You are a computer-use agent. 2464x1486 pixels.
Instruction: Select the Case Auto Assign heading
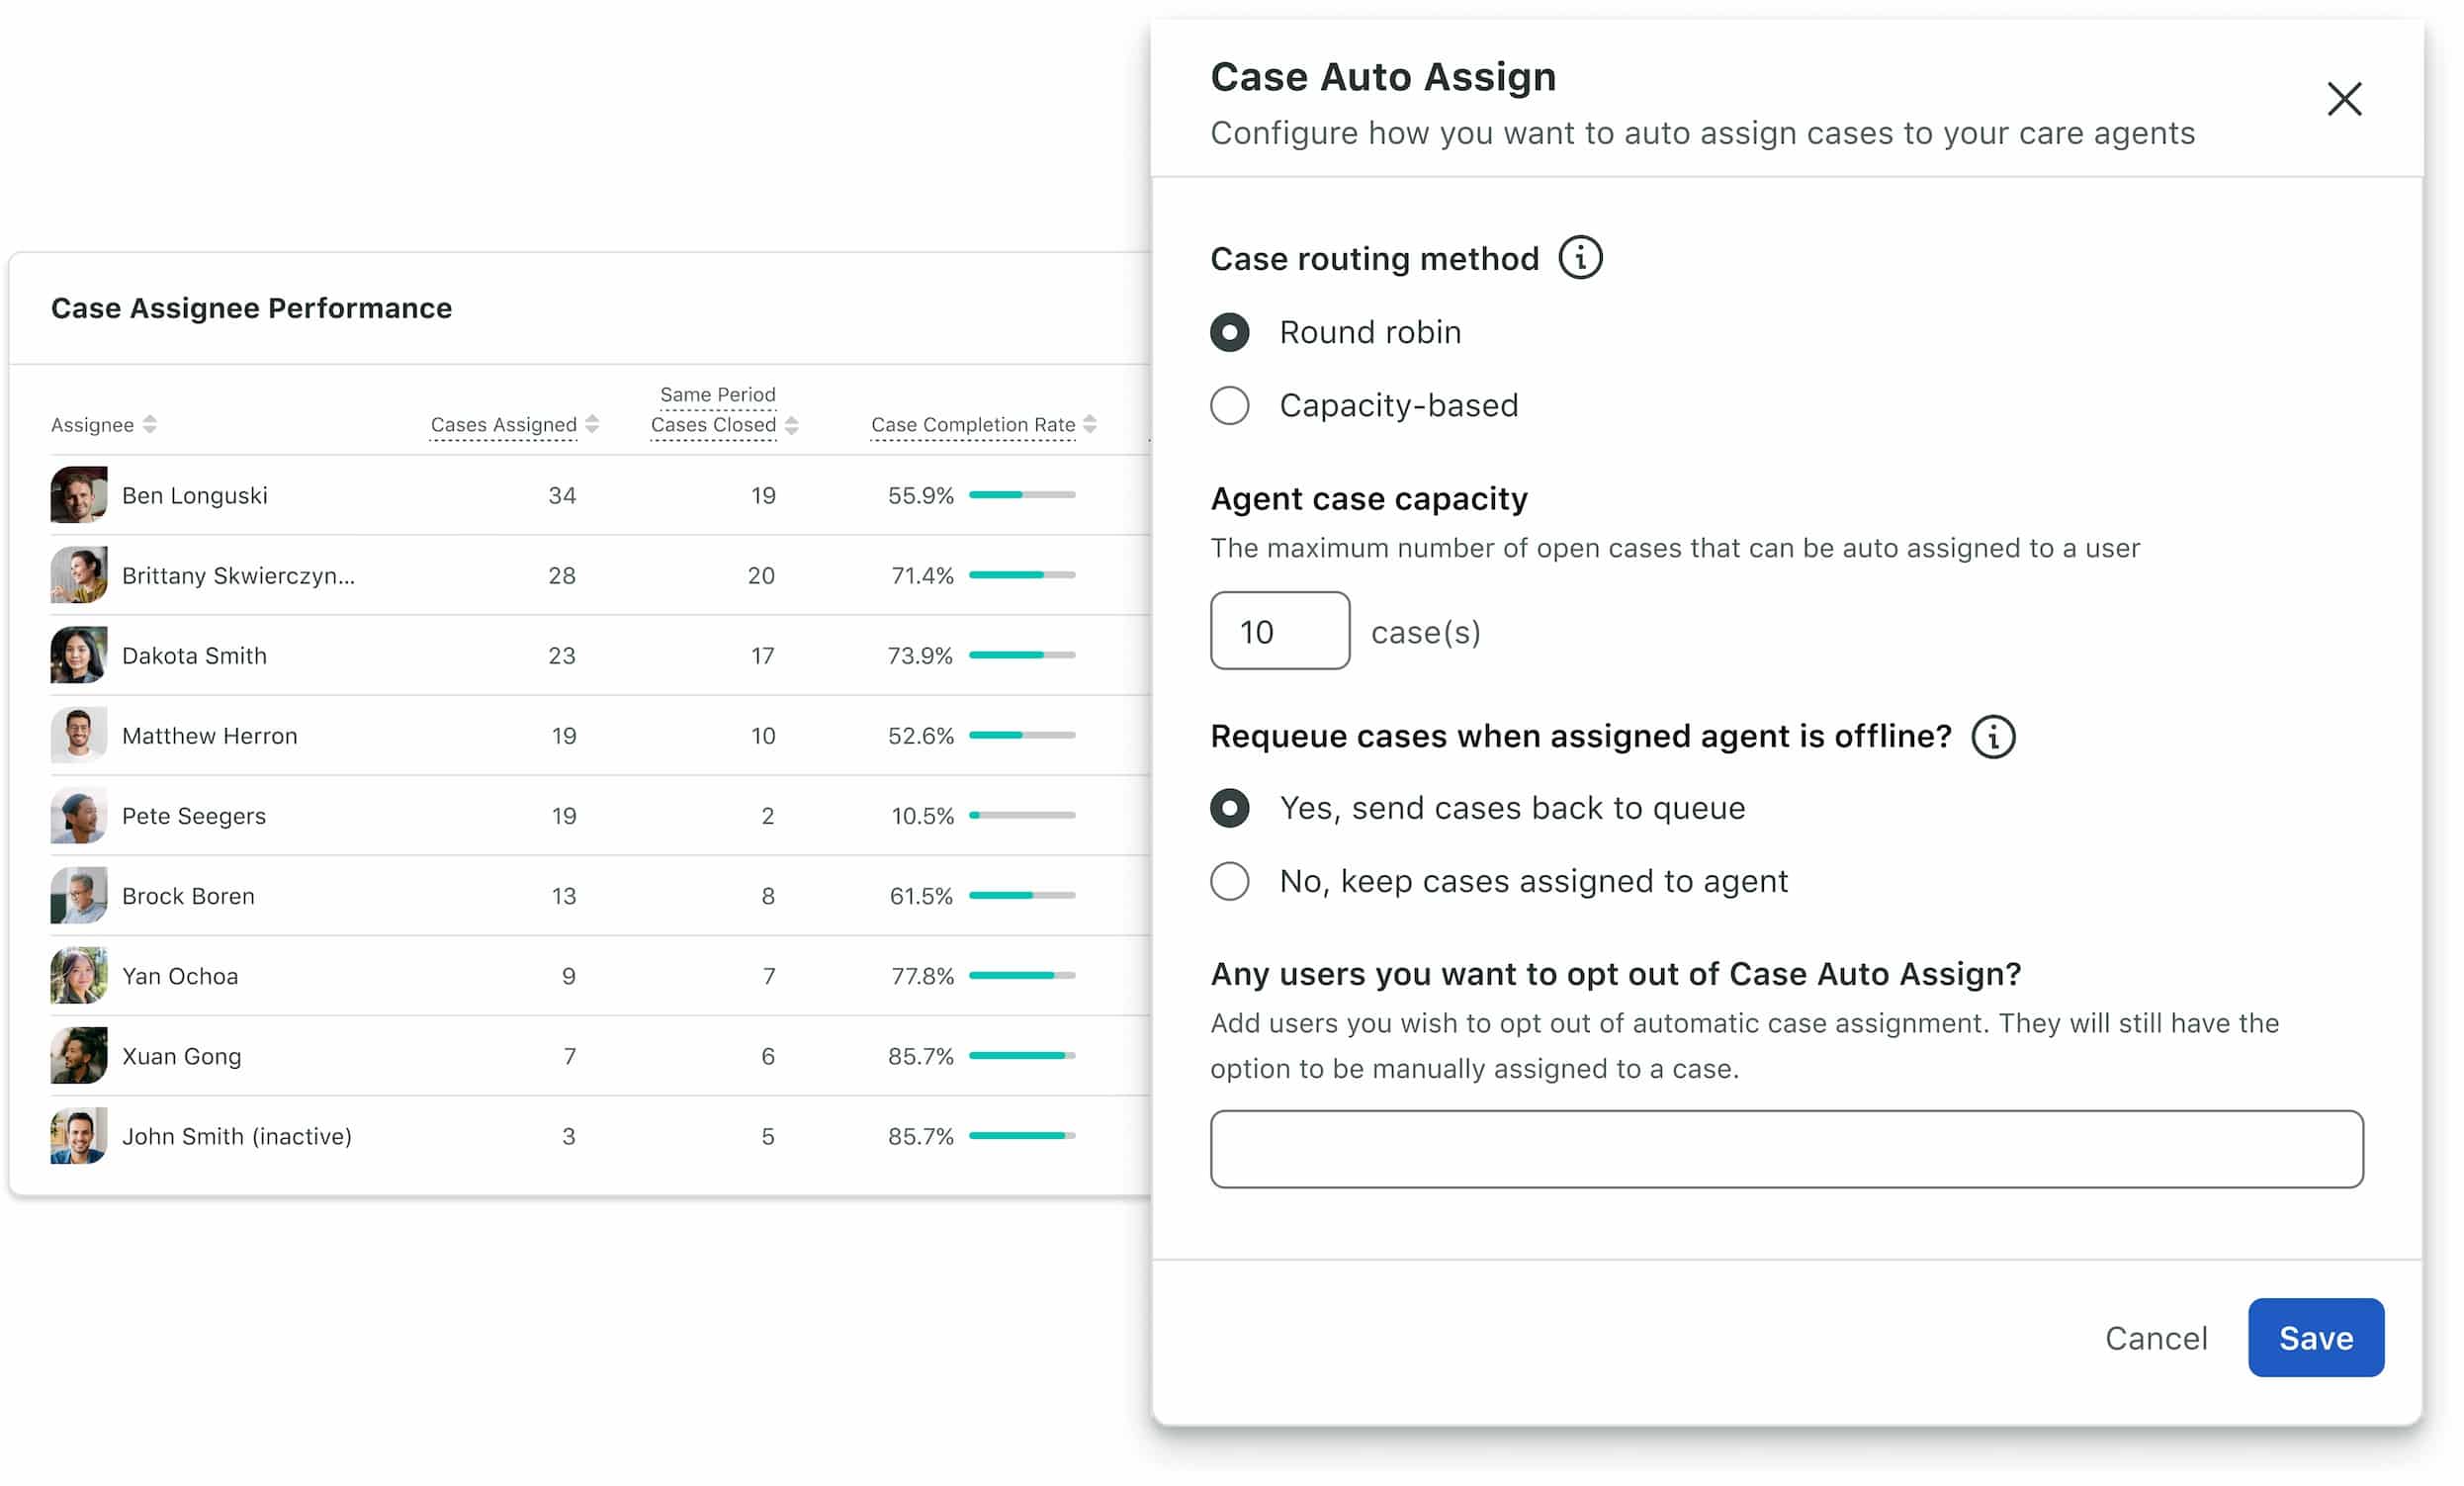click(1383, 76)
